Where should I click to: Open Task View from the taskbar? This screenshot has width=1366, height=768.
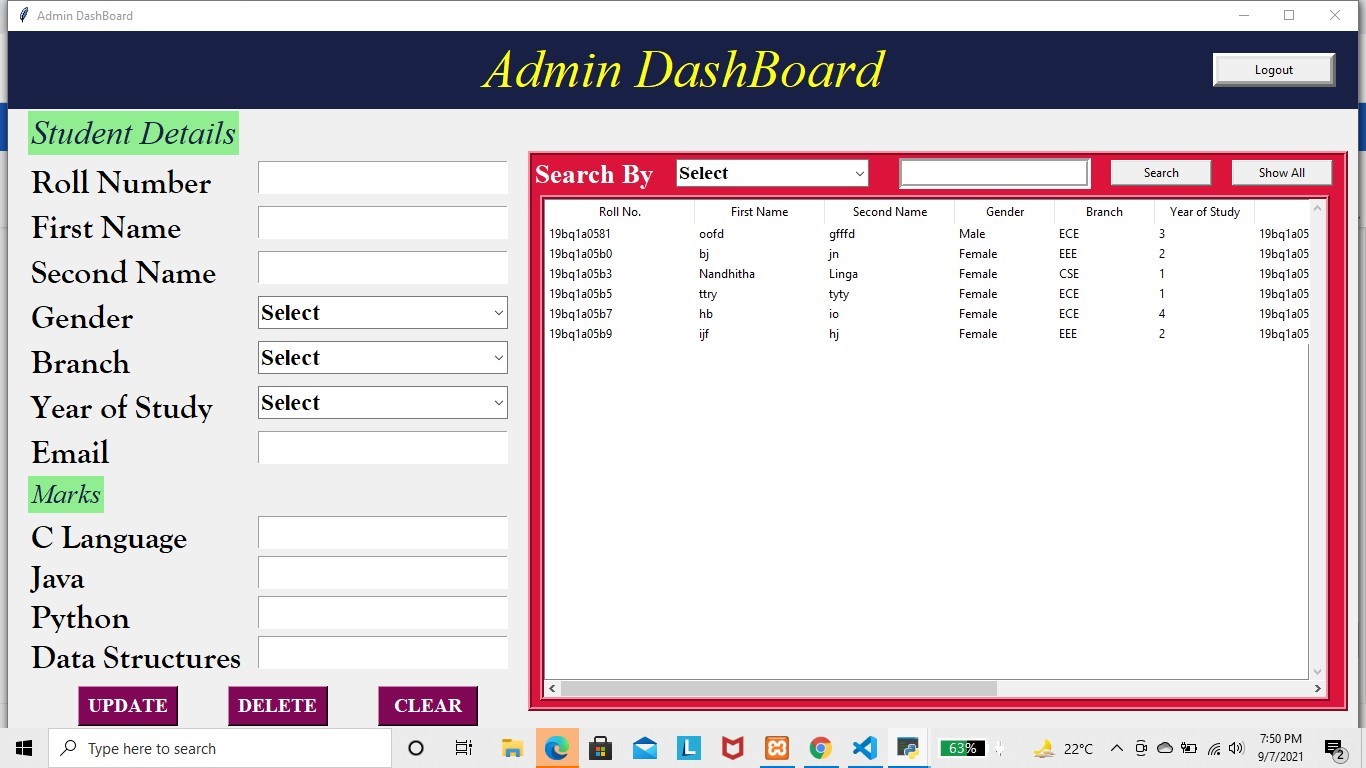pos(464,748)
